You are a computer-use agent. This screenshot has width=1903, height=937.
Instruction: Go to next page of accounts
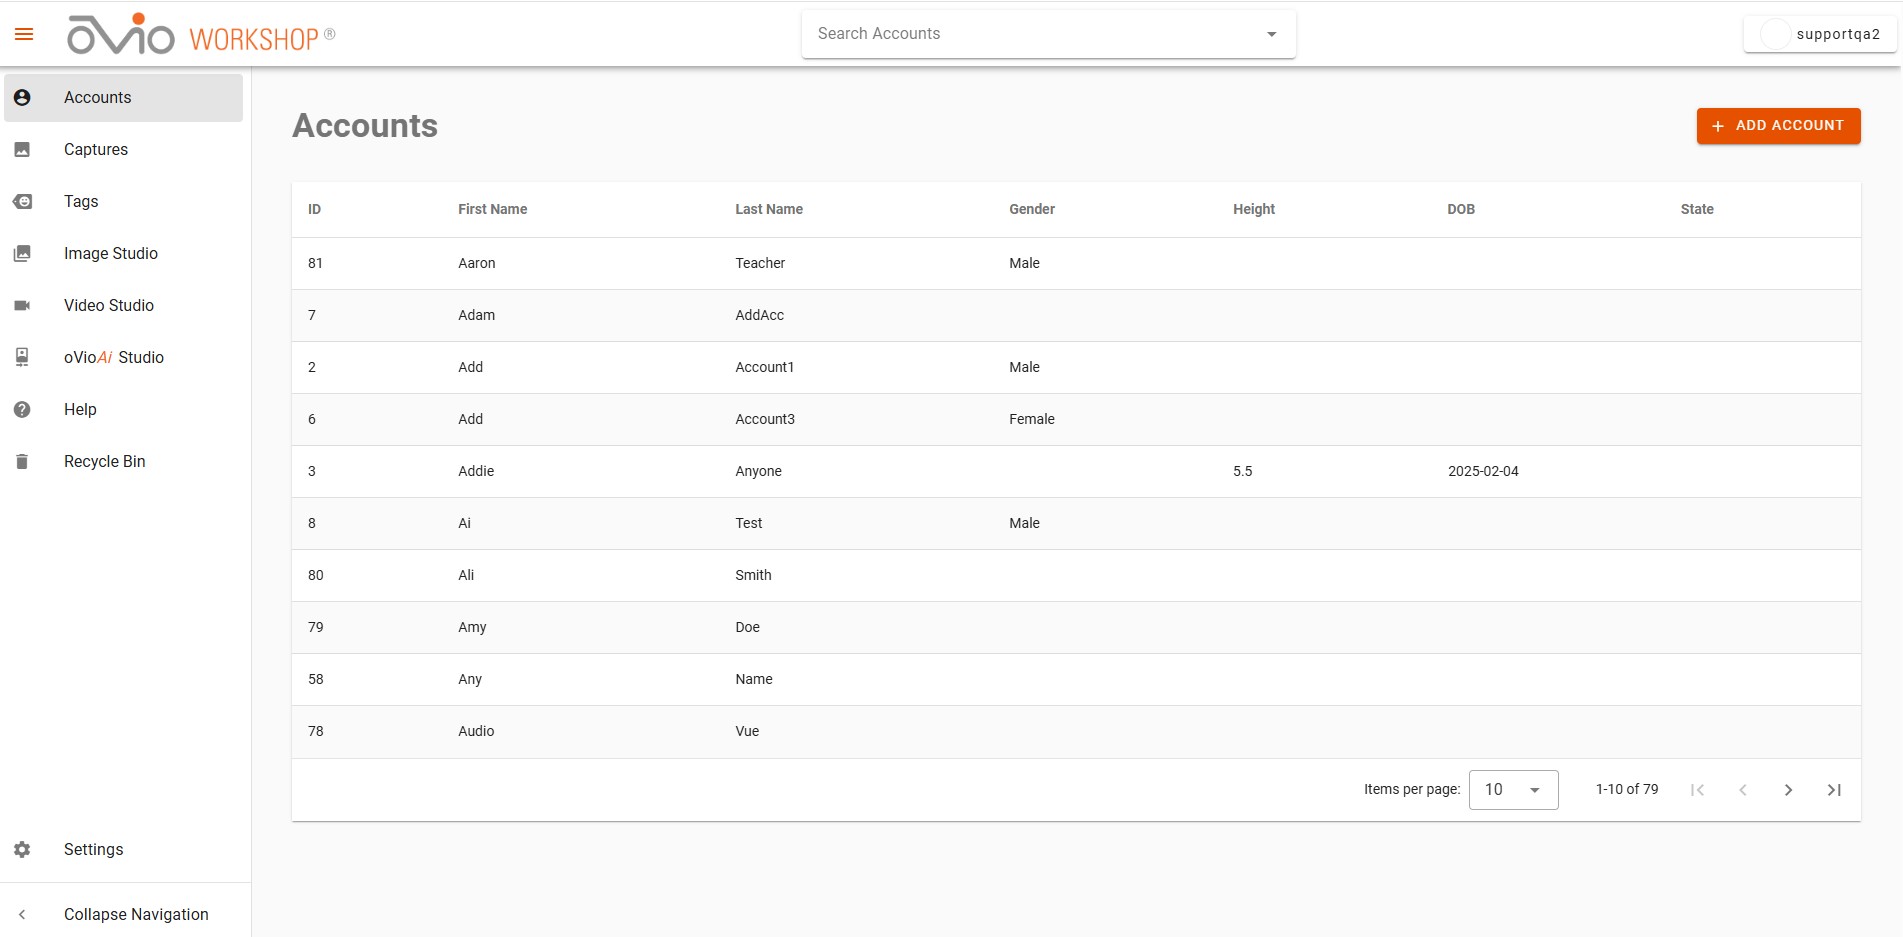1788,790
